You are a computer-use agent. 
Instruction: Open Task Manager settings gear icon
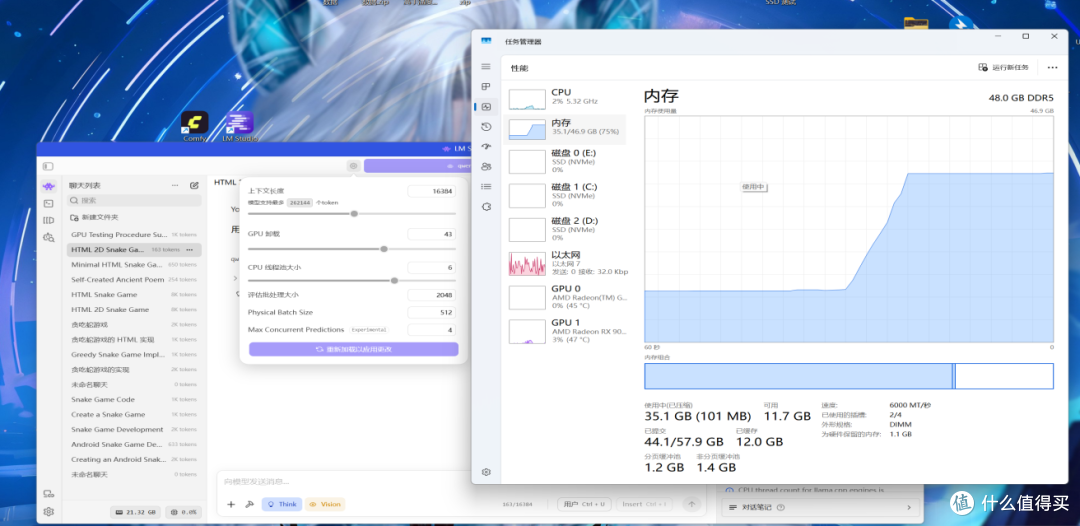pos(486,472)
